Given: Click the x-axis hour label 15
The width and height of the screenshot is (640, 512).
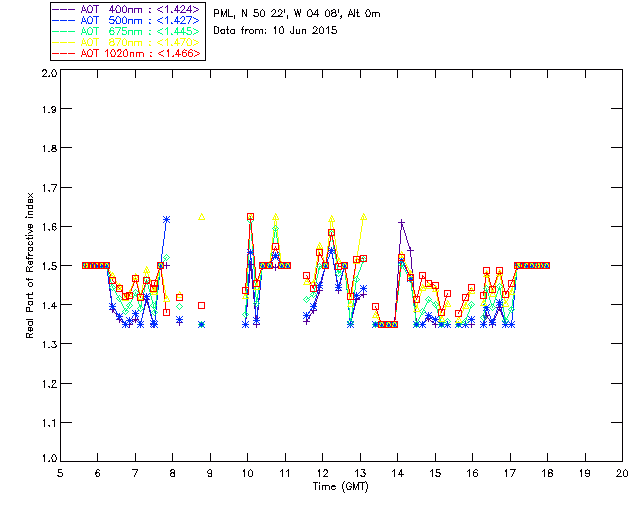Looking at the screenshot, I should (435, 473).
